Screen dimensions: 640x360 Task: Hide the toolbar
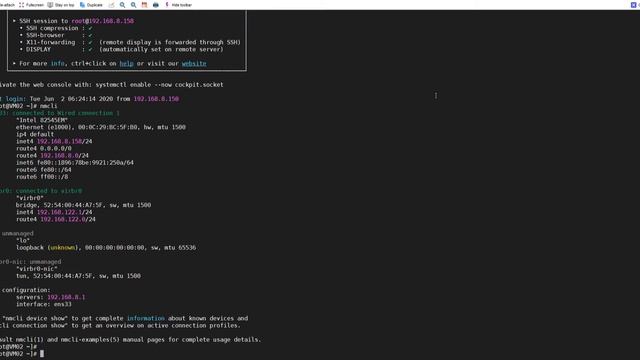[x=178, y=5]
